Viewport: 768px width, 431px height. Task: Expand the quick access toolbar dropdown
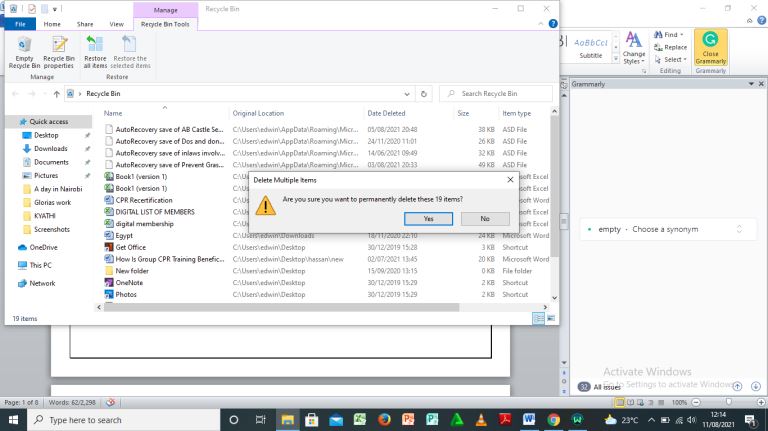click(54, 9)
